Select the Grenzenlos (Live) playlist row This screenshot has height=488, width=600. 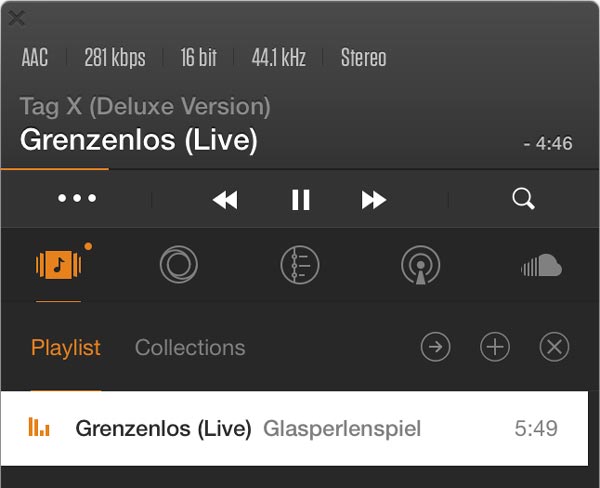pyautogui.click(x=300, y=429)
